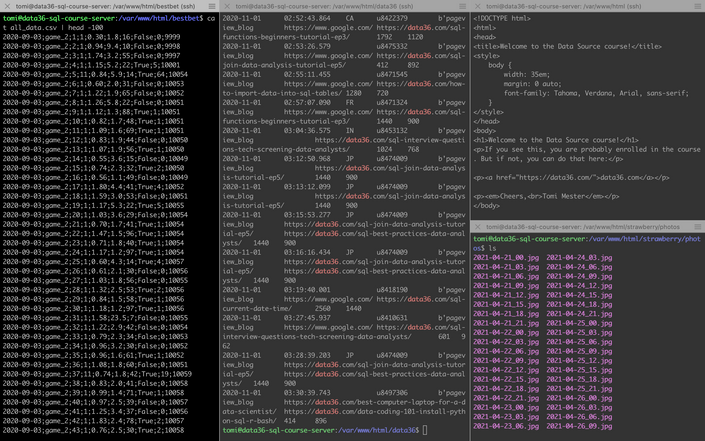The height and width of the screenshot is (441, 705).
Task: Focus the strawberry/photos pane title
Action: tap(583, 227)
